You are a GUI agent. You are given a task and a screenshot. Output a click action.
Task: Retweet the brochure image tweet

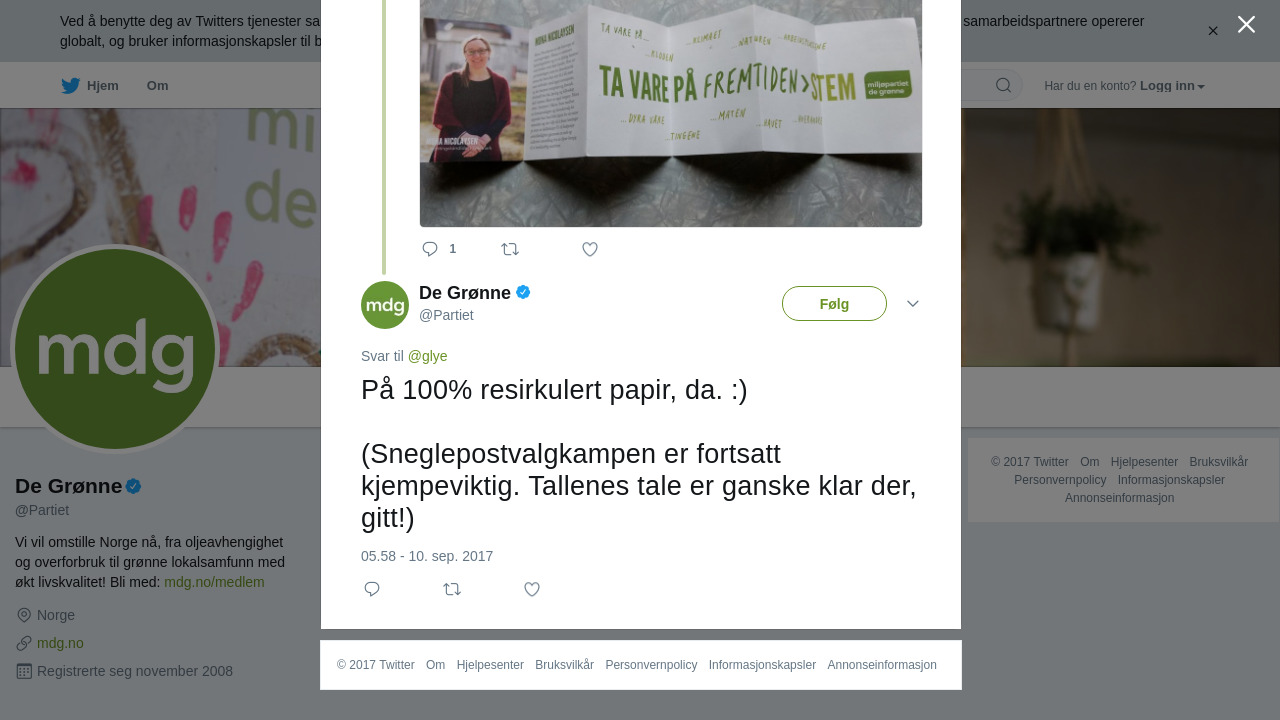(510, 249)
